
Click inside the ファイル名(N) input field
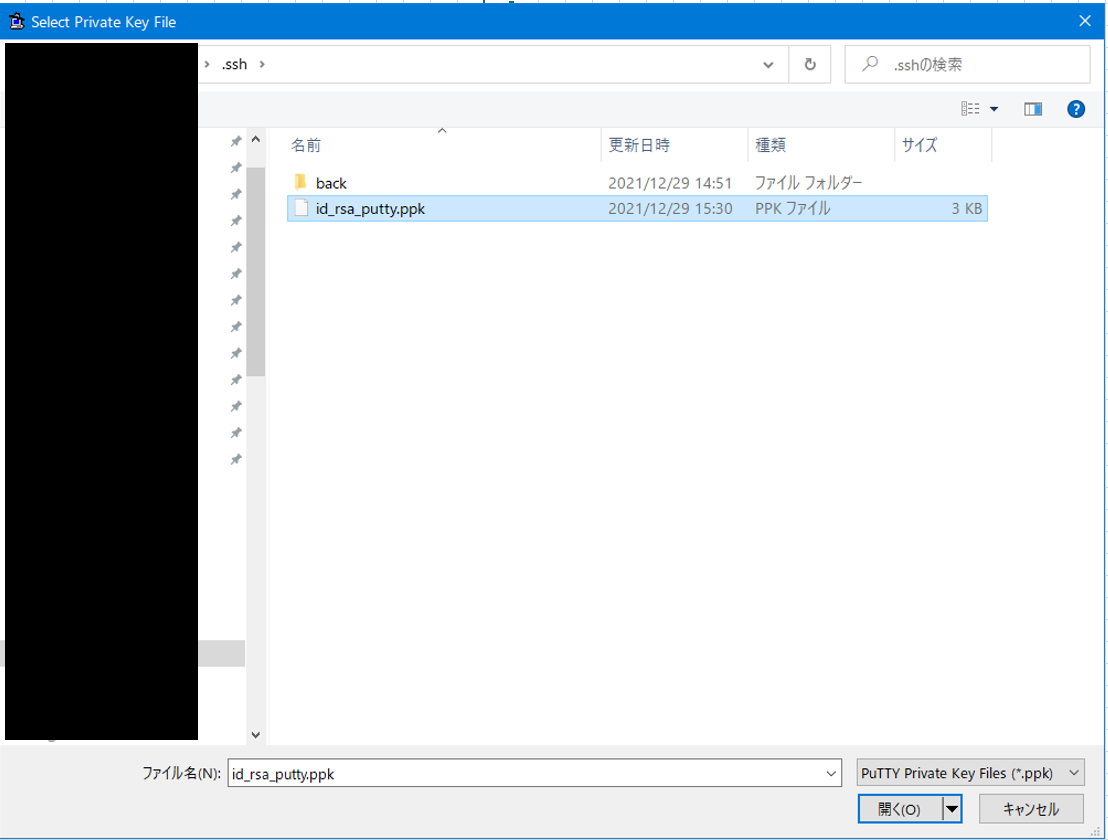coord(500,772)
